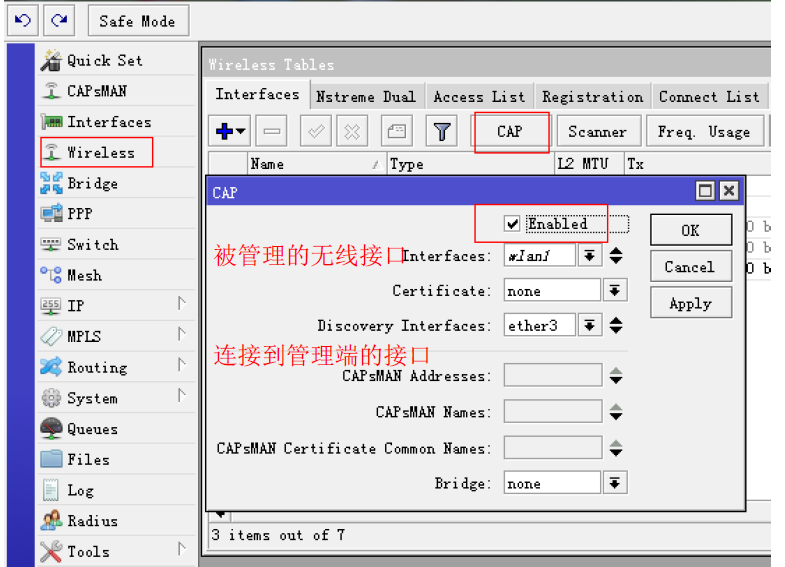Screen dimensions: 785x567
Task: Expand Routing submenu arrow
Action: pyautogui.click(x=182, y=365)
